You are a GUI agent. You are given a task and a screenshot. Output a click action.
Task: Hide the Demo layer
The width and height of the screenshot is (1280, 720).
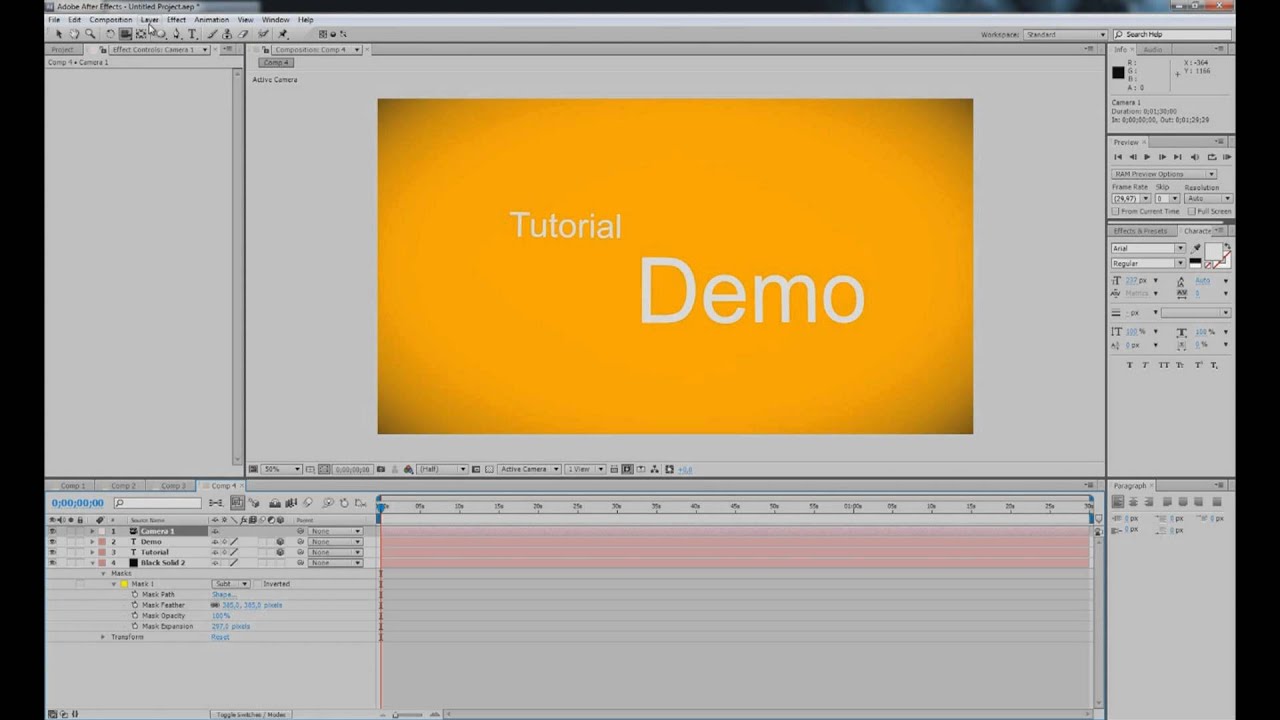tap(52, 542)
